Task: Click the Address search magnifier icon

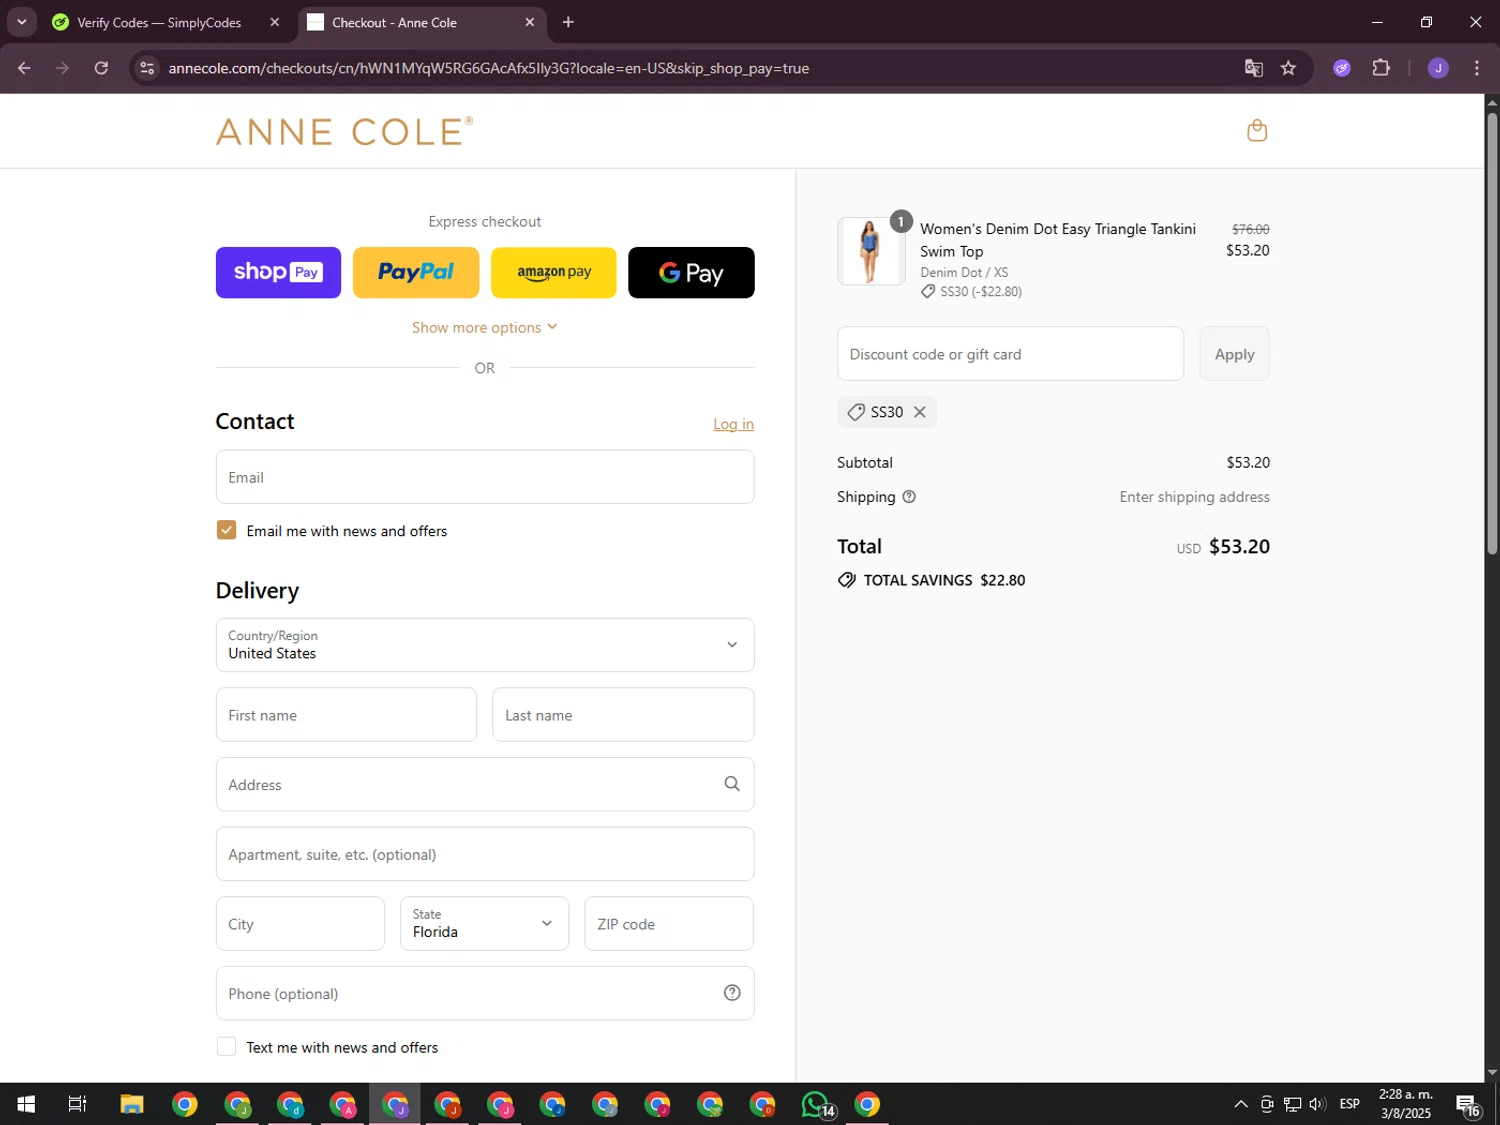Action: coord(732,784)
